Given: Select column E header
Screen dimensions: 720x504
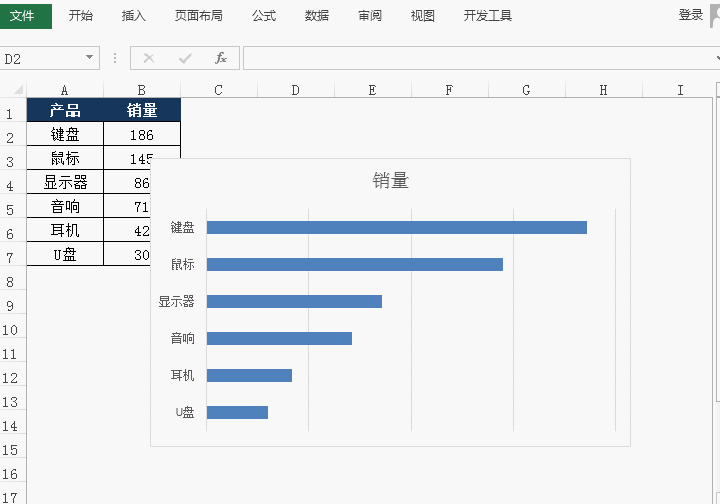Looking at the screenshot, I should click(372, 90).
